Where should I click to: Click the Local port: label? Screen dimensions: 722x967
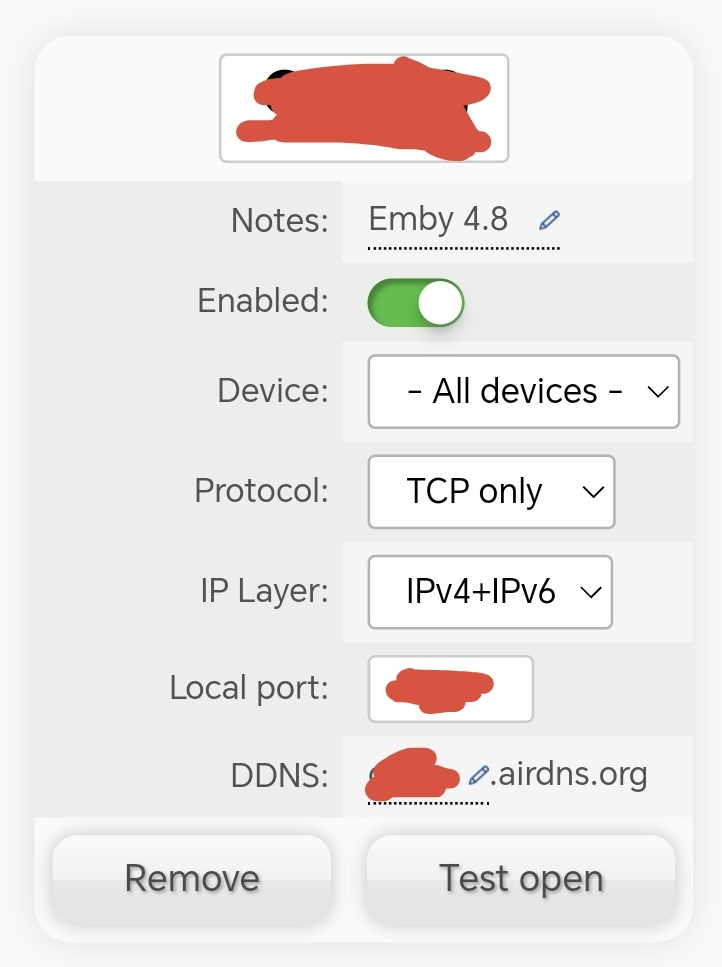249,688
